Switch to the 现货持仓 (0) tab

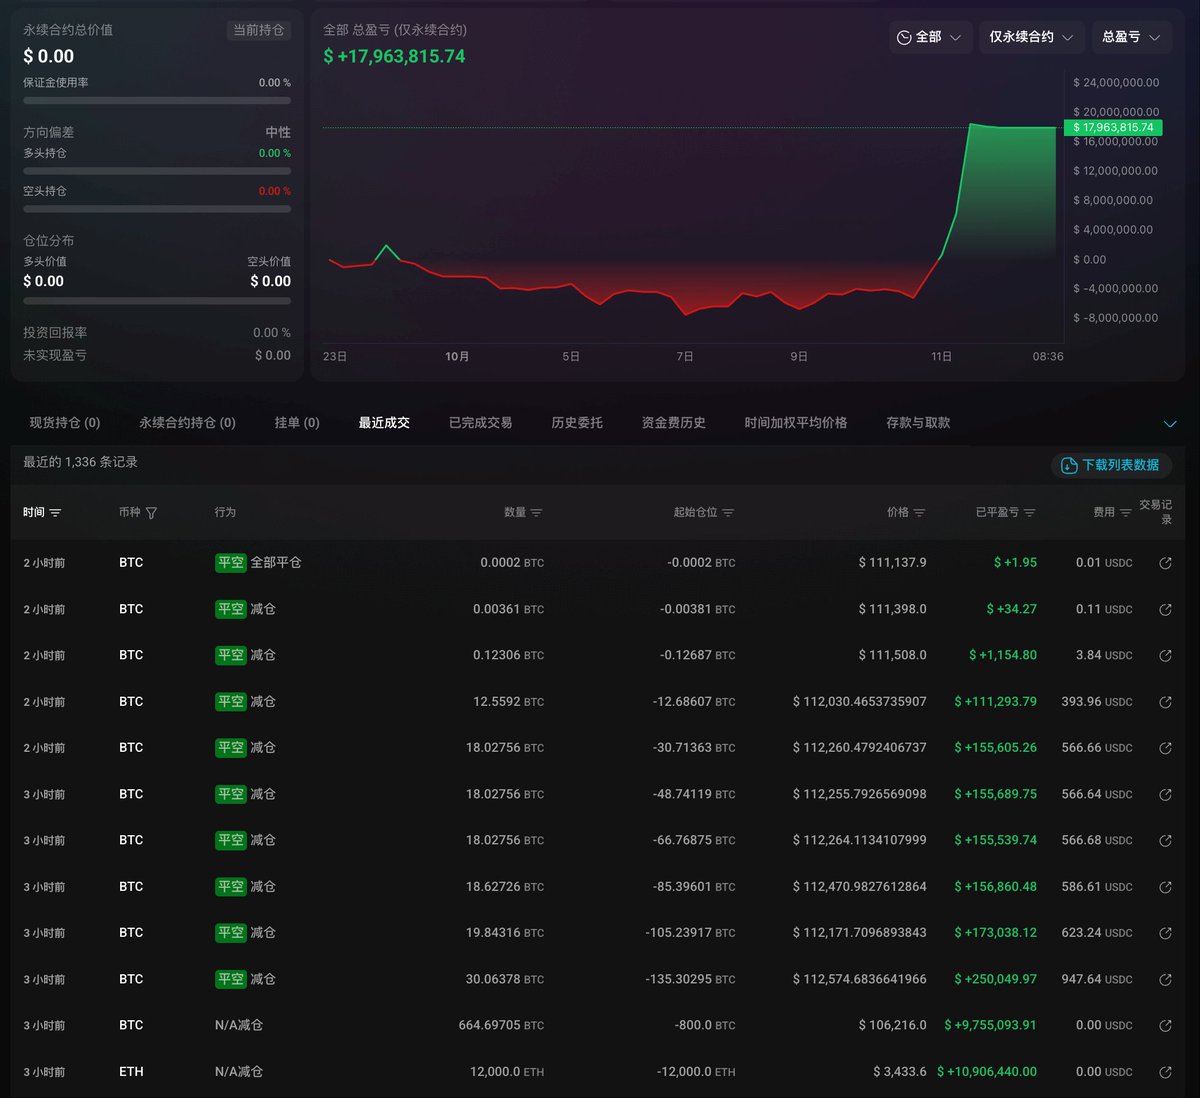[x=65, y=423]
